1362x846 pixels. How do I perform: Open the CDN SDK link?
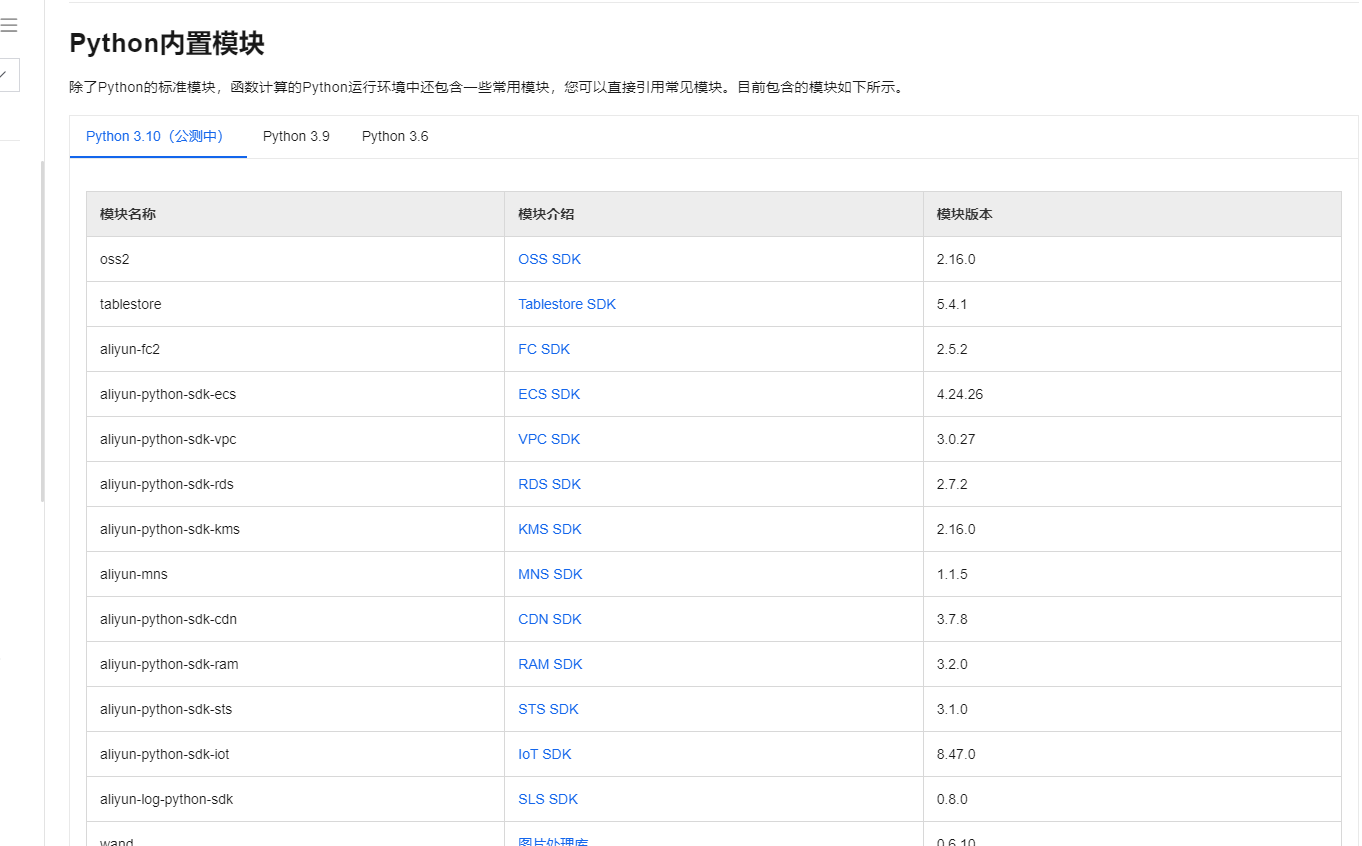point(550,619)
